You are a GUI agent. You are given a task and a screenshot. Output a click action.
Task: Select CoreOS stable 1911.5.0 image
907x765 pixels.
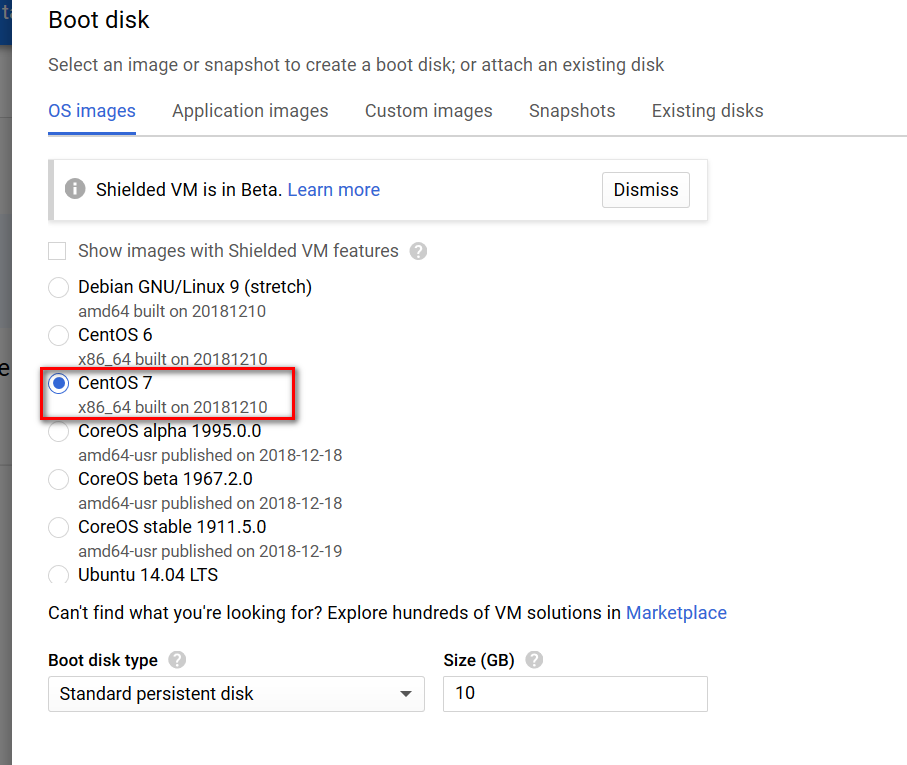coord(59,527)
